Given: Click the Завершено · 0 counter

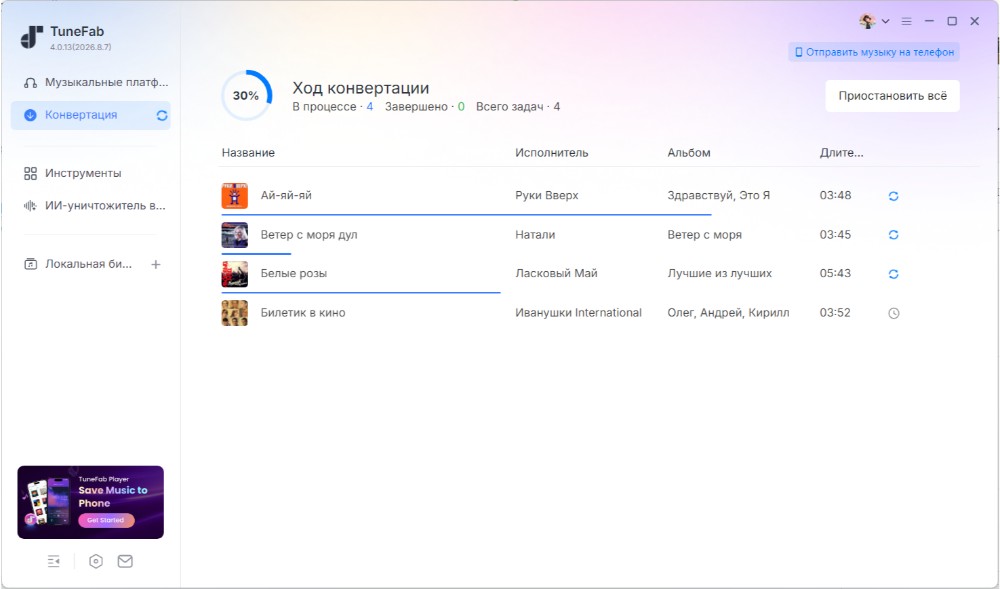Looking at the screenshot, I should (x=425, y=107).
